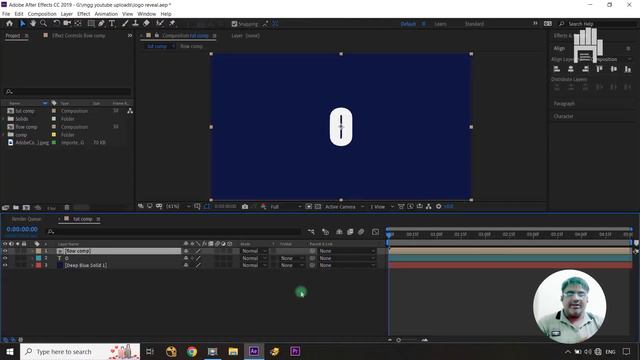Image resolution: width=640 pixels, height=360 pixels.
Task: Toggle Motion Blur enable switch in timeline
Action: [361, 232]
